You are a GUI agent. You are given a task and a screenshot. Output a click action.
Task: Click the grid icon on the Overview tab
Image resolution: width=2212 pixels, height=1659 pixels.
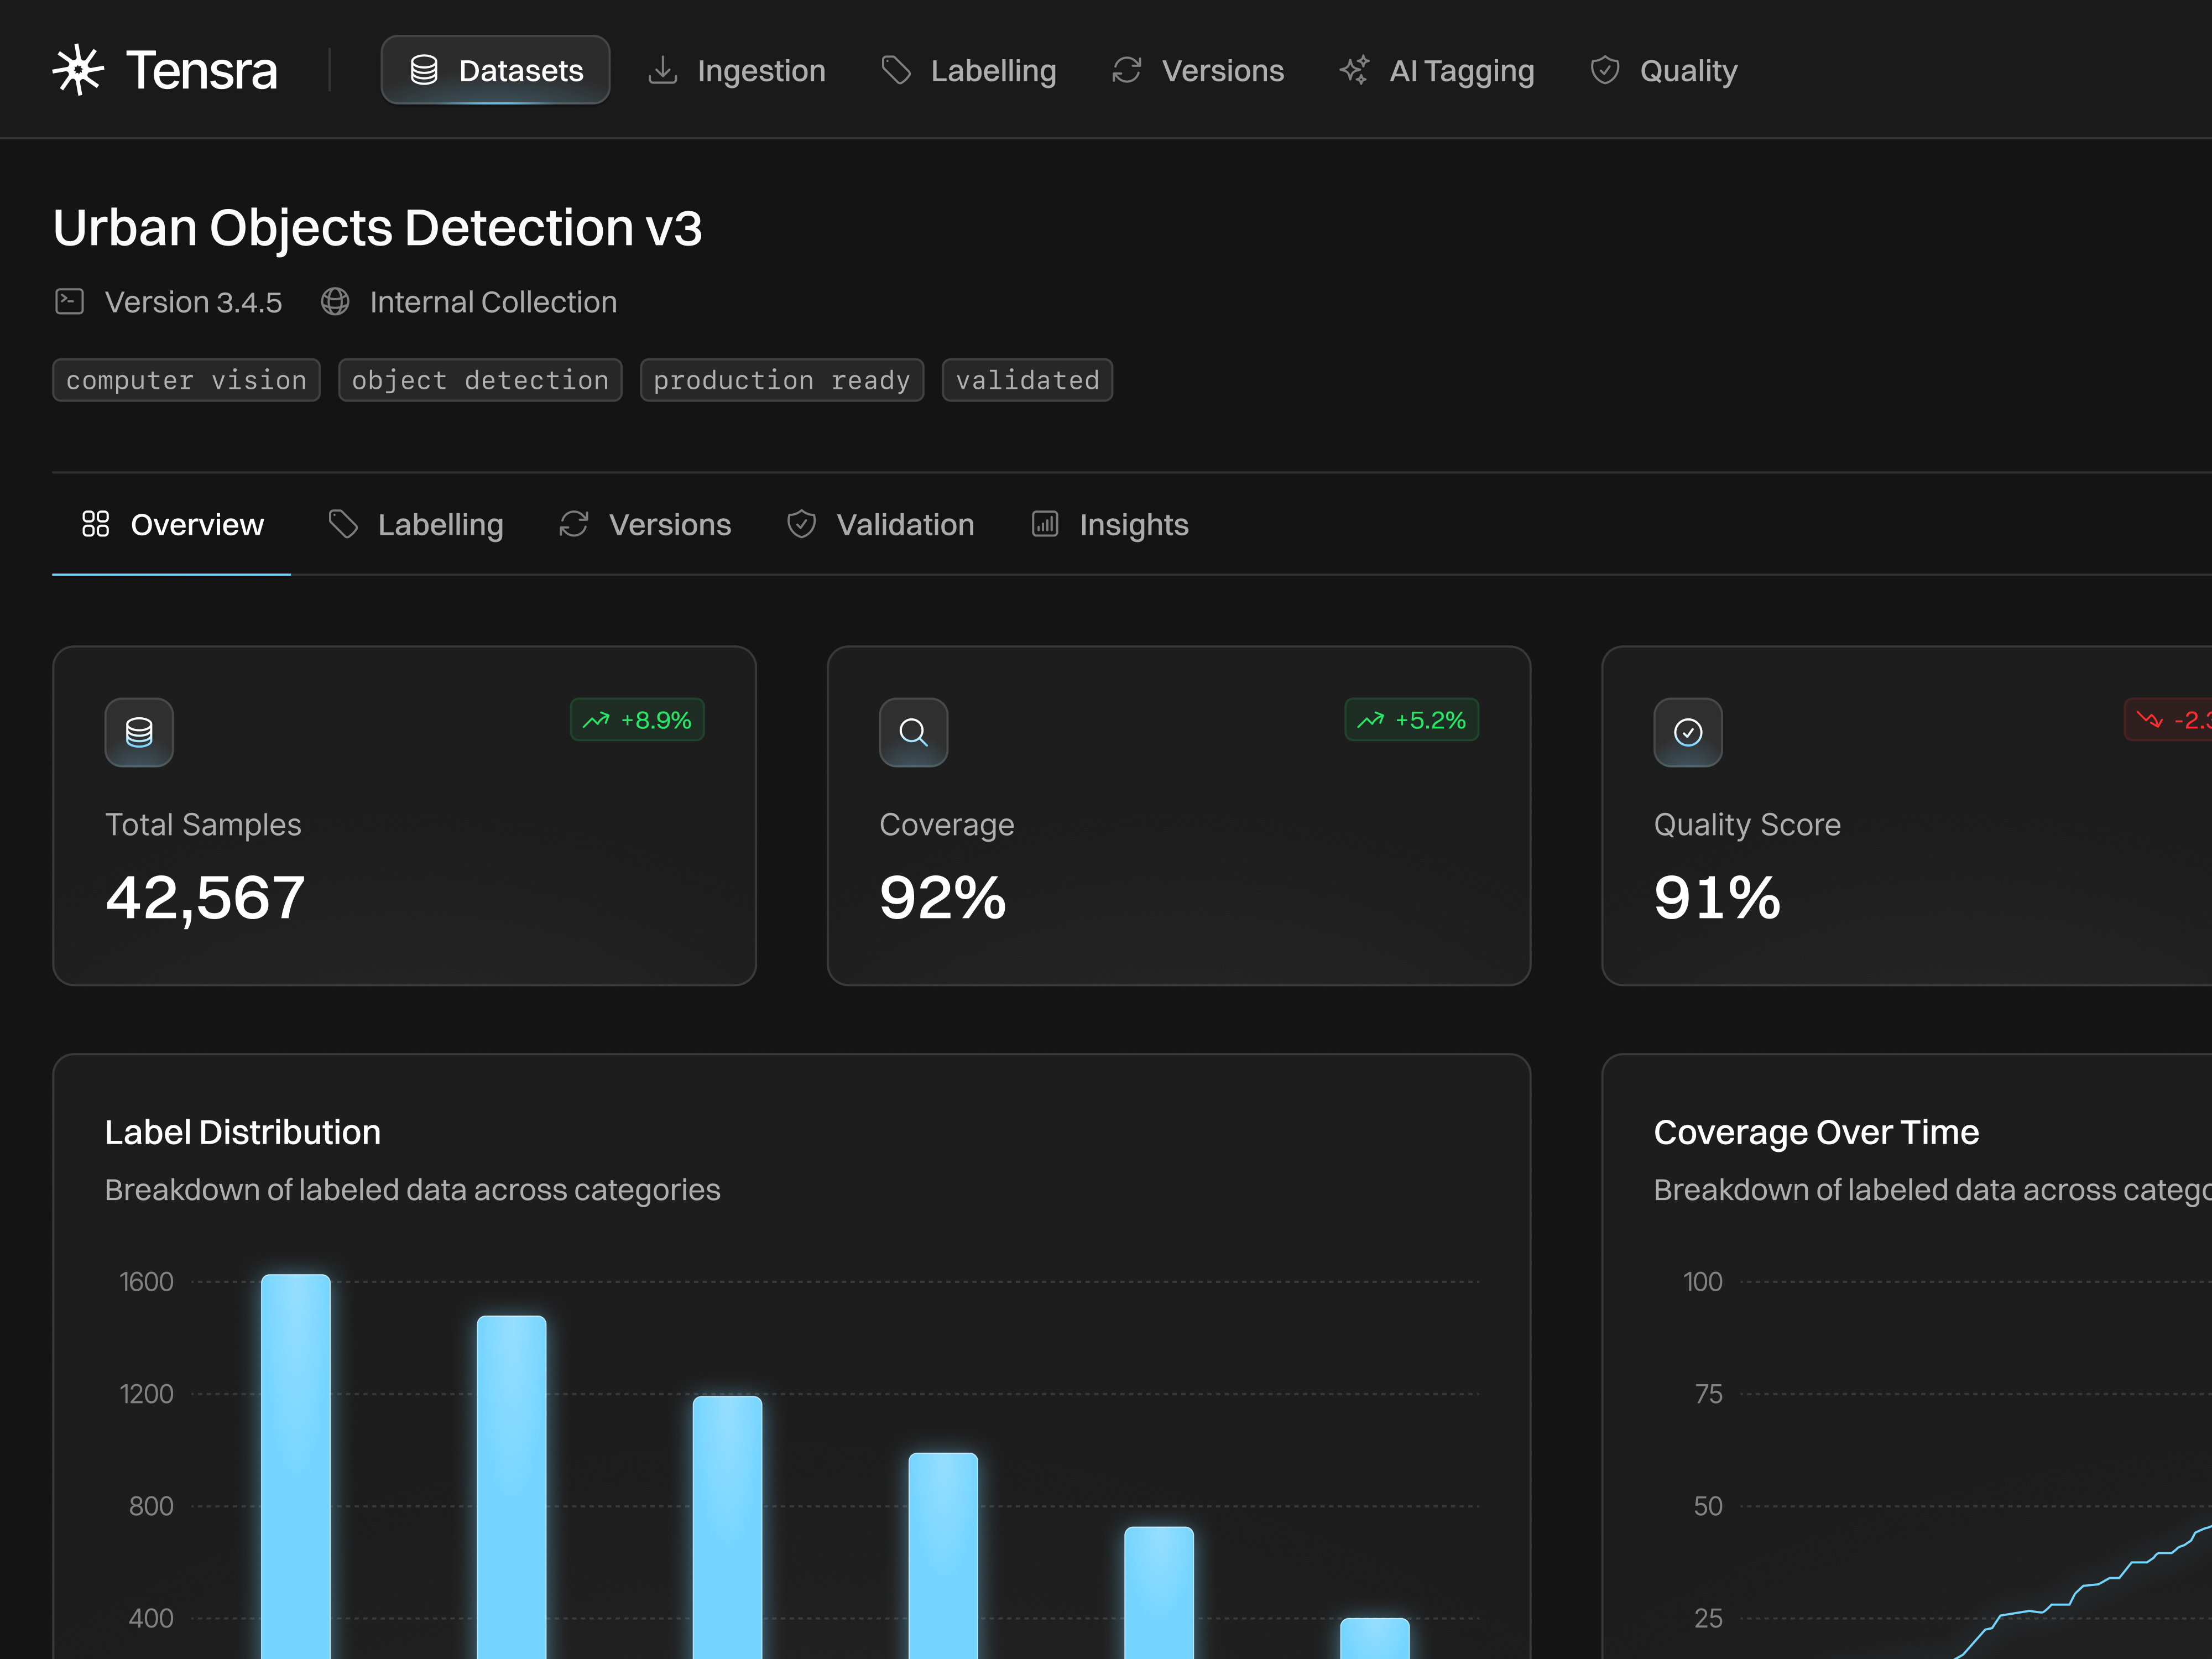96,524
